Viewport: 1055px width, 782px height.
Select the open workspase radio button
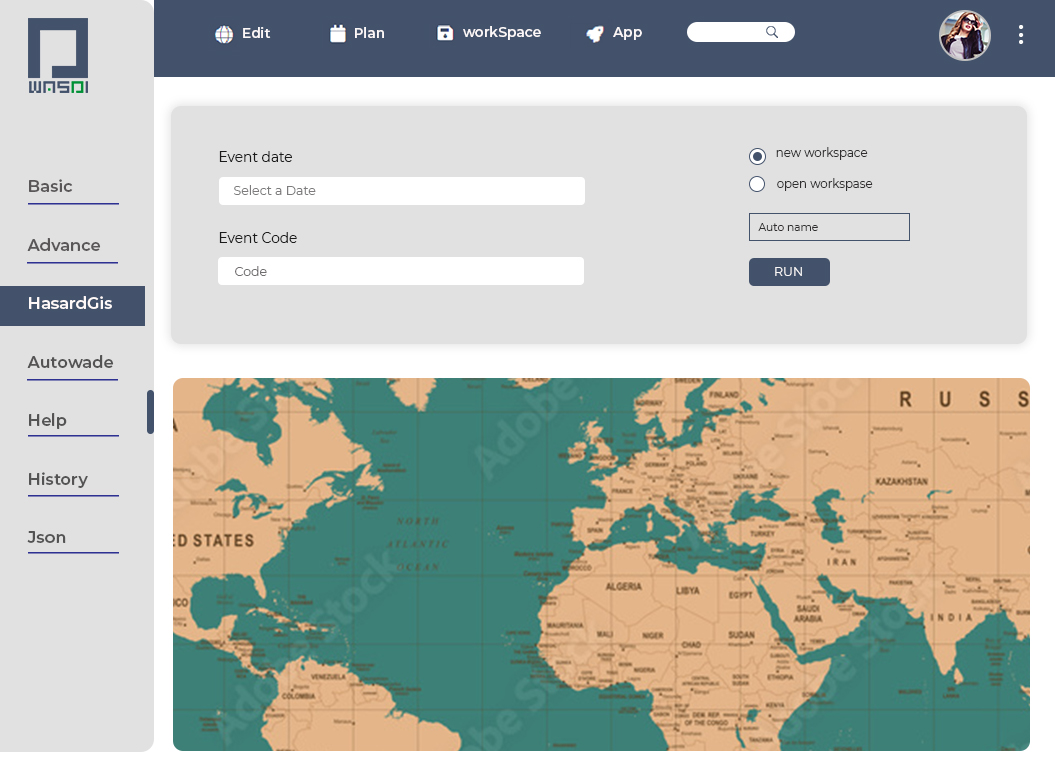point(757,184)
